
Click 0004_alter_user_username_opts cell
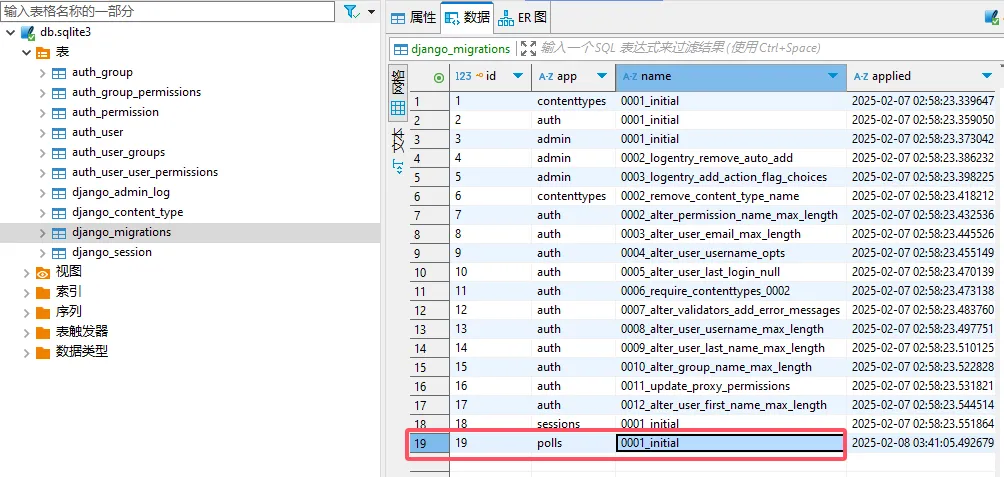tap(731, 253)
